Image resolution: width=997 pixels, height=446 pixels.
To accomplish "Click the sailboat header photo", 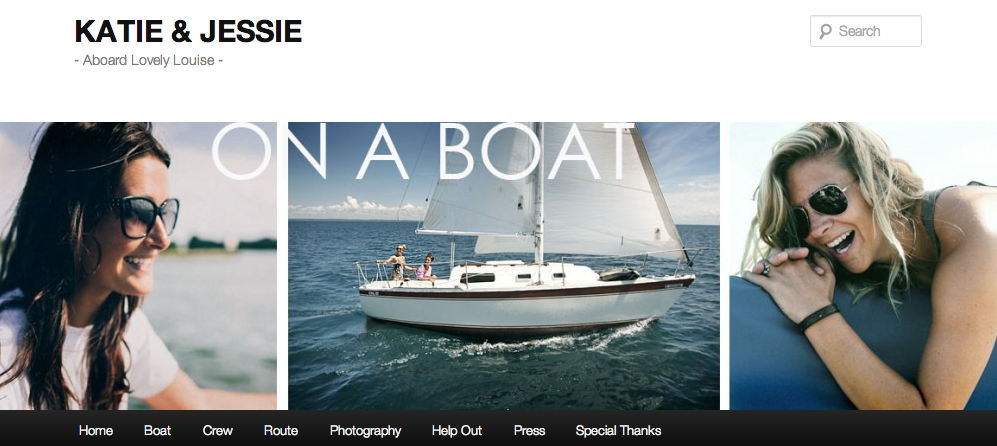I will (x=504, y=266).
